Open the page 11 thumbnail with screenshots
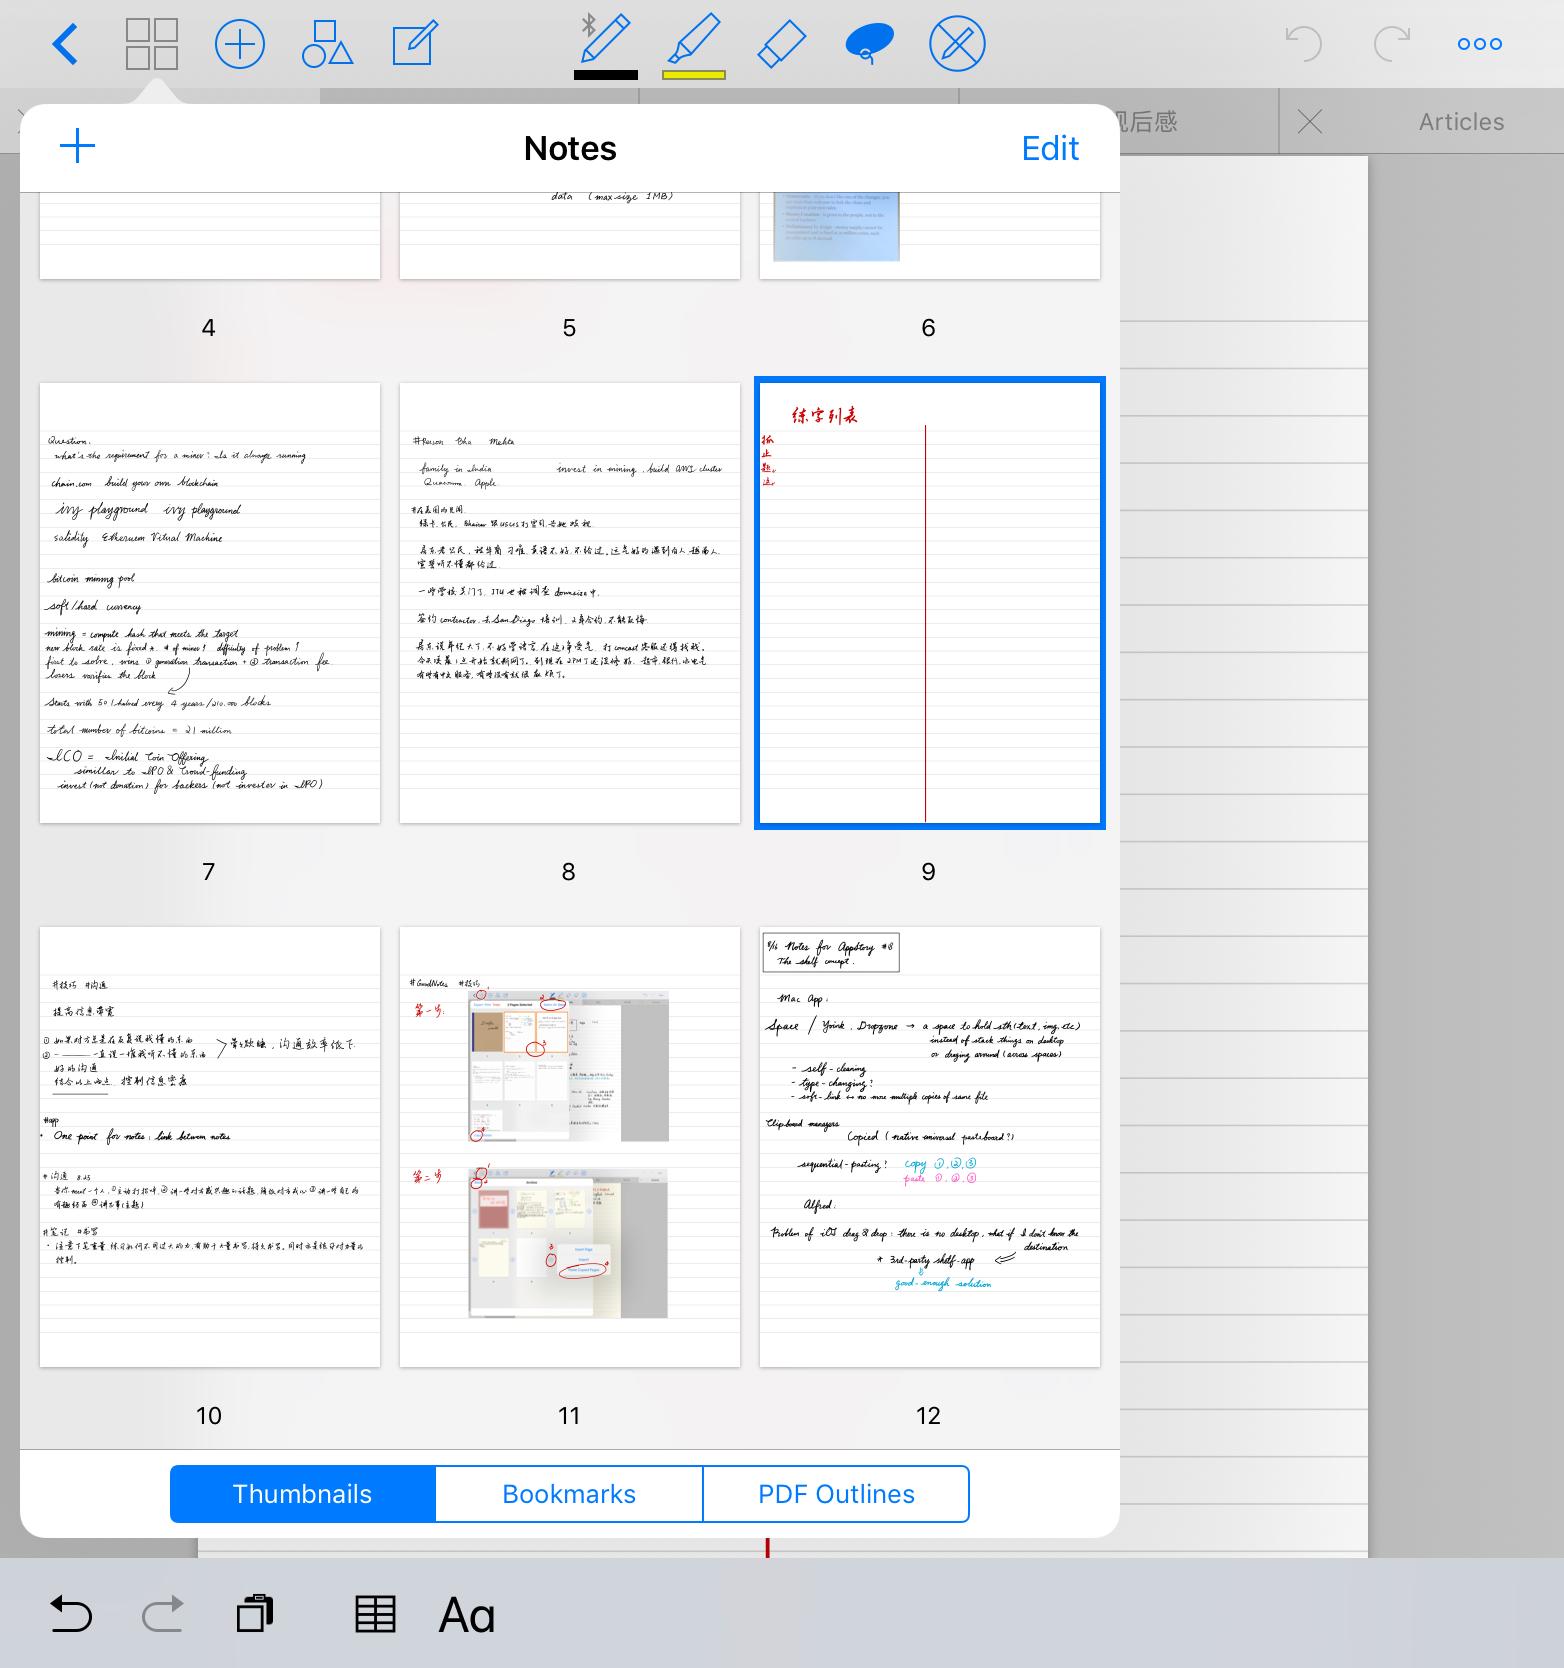Viewport: 1564px width, 1668px height. (570, 1147)
